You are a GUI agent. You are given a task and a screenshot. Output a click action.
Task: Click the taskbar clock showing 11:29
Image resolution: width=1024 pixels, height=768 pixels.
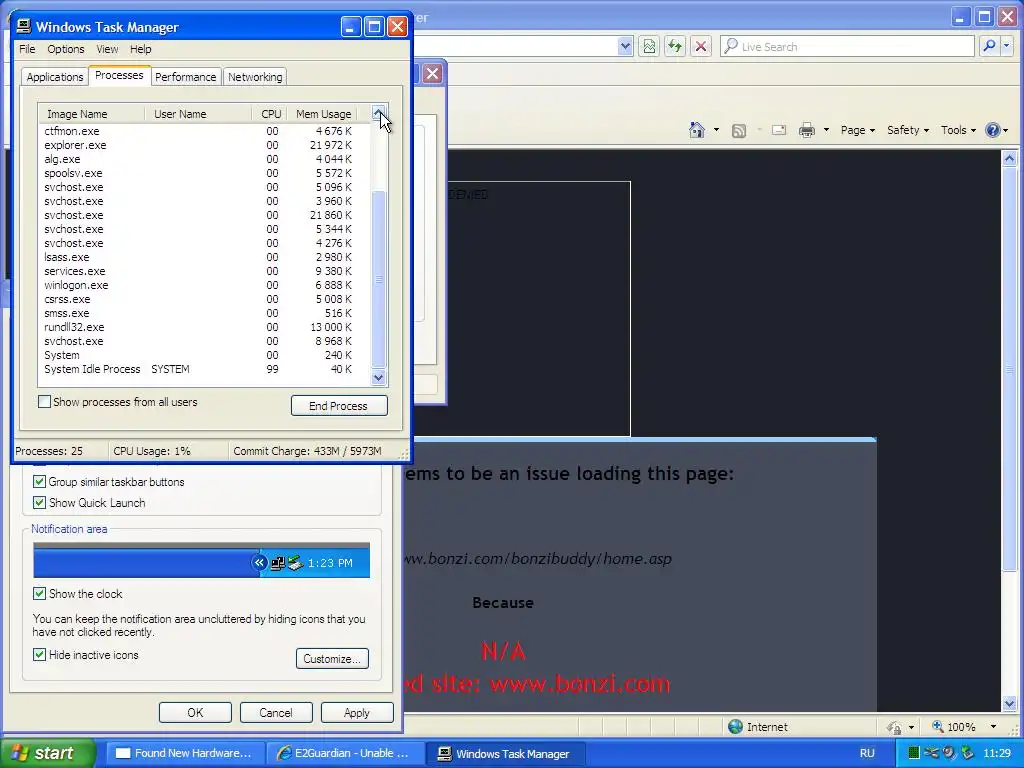pos(997,753)
